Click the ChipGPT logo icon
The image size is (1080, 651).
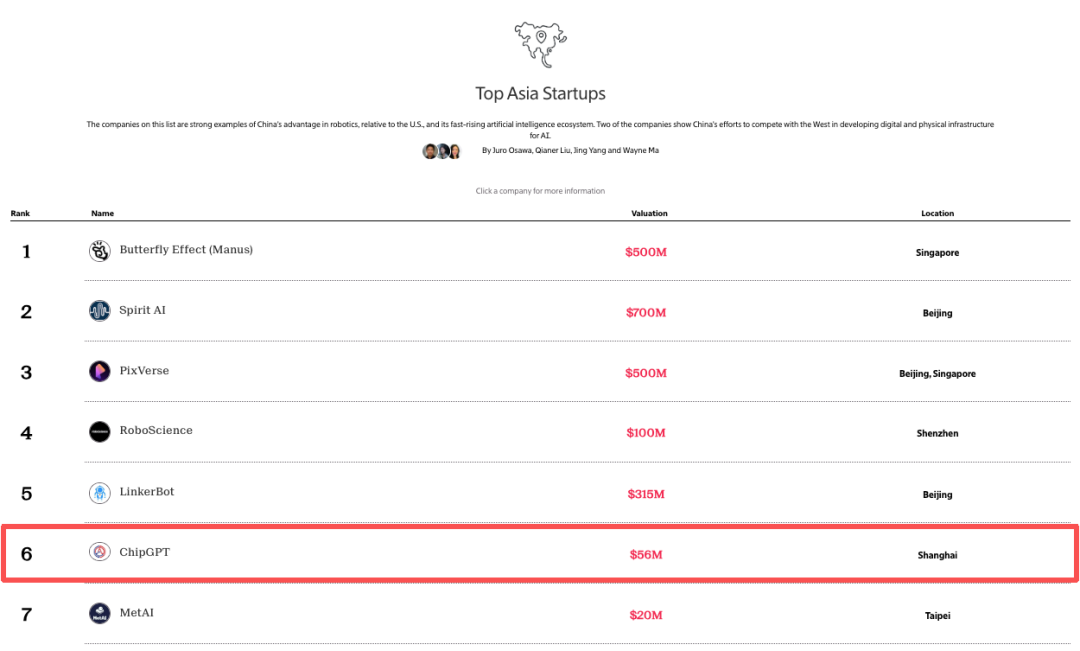coord(99,552)
